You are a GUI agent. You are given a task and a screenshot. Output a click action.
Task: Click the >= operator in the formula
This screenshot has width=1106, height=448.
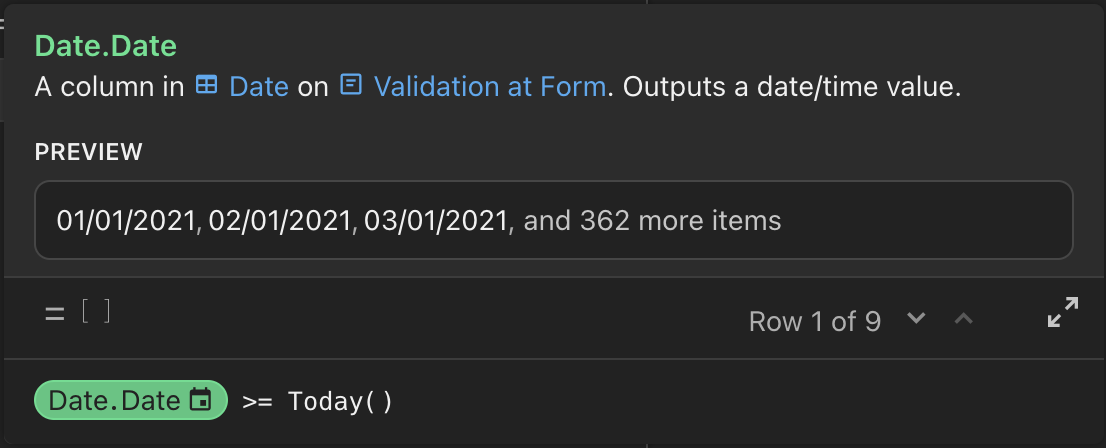click(x=257, y=401)
